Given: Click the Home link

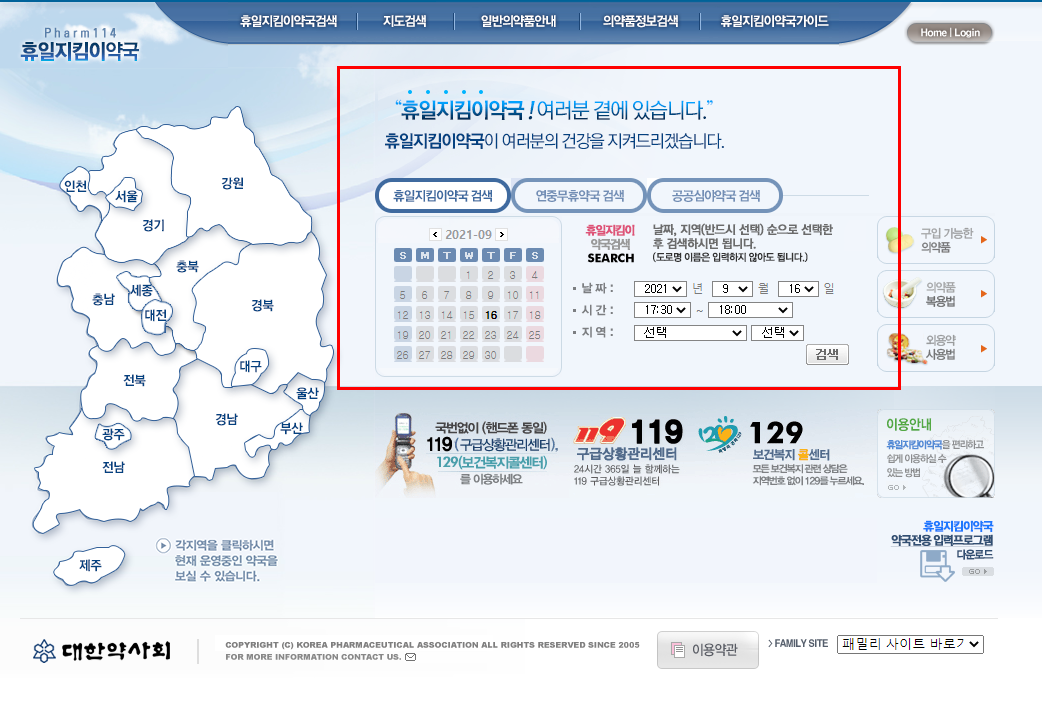Looking at the screenshot, I should [933, 33].
